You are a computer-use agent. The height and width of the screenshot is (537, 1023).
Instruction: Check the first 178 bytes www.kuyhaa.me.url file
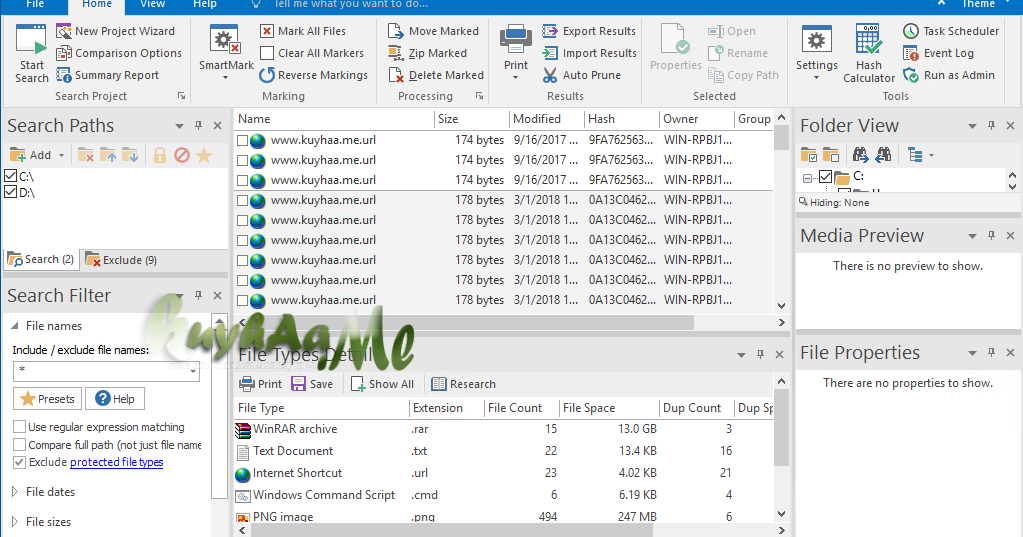pos(242,200)
